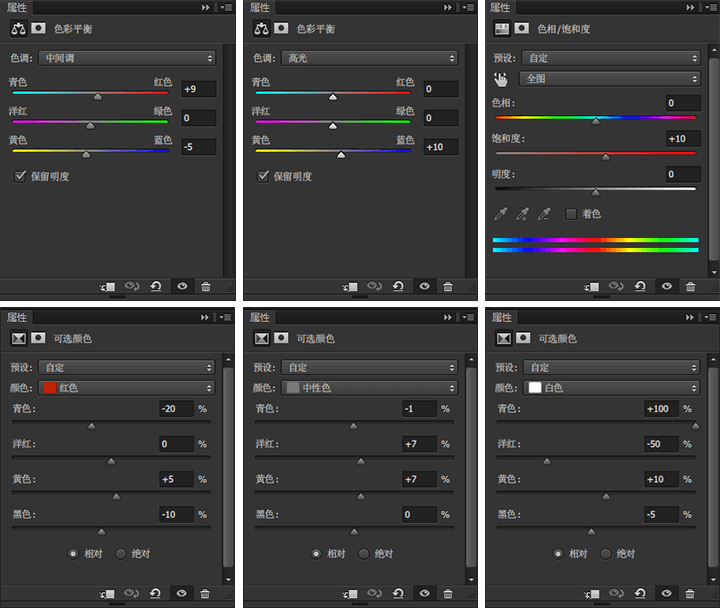
Task: View previous state in midtones Color Balance panel
Action: coord(132,287)
